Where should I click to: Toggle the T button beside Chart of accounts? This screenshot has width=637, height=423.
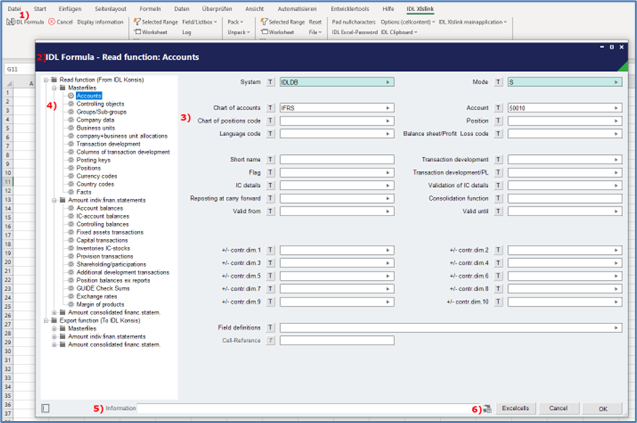point(271,108)
